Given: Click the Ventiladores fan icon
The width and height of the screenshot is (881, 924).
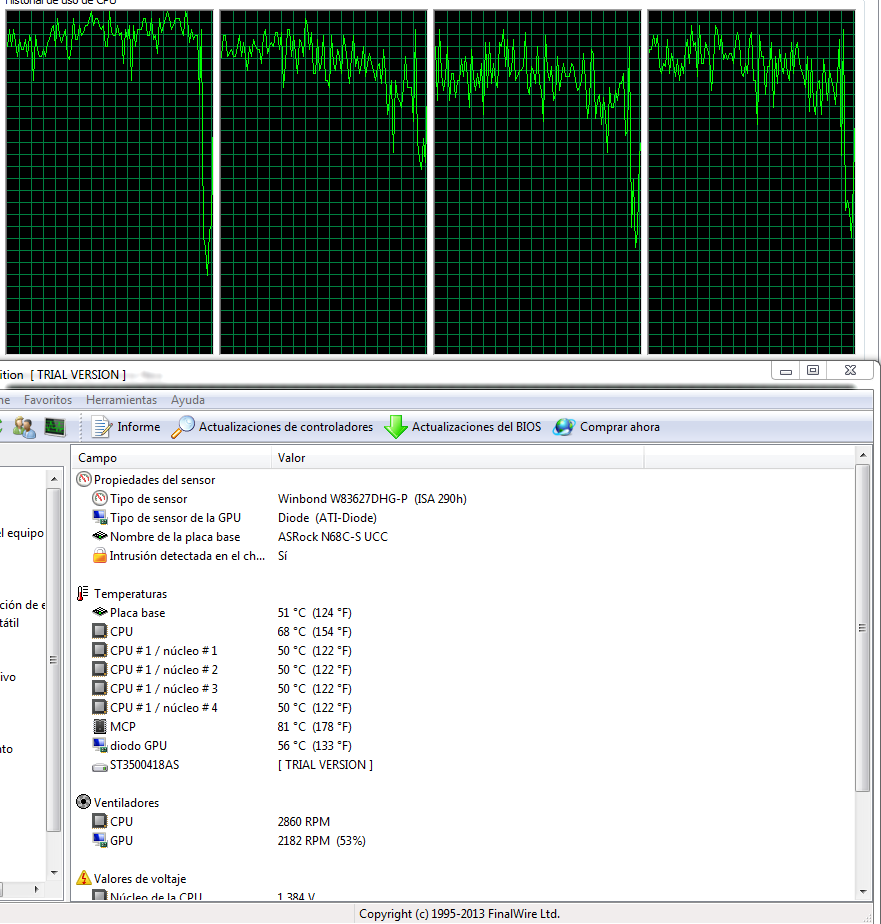Looking at the screenshot, I should pyautogui.click(x=84, y=802).
